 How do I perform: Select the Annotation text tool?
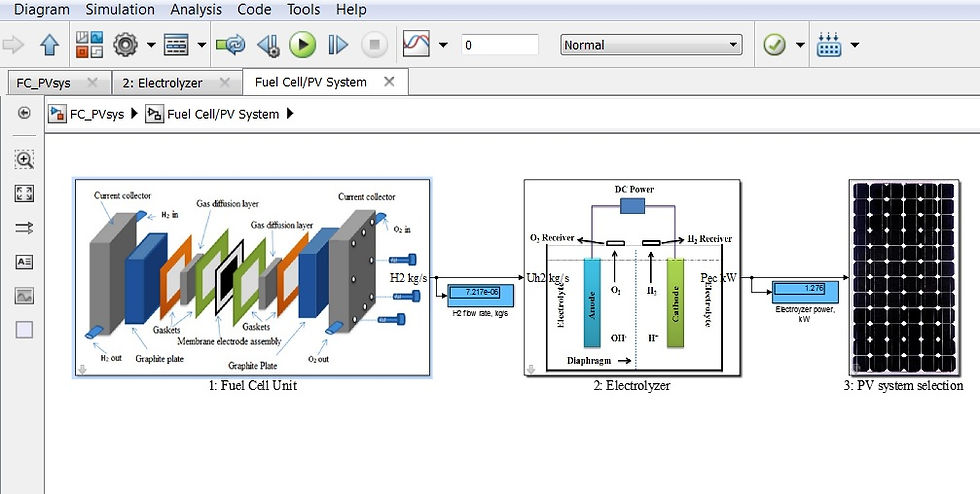[x=24, y=263]
